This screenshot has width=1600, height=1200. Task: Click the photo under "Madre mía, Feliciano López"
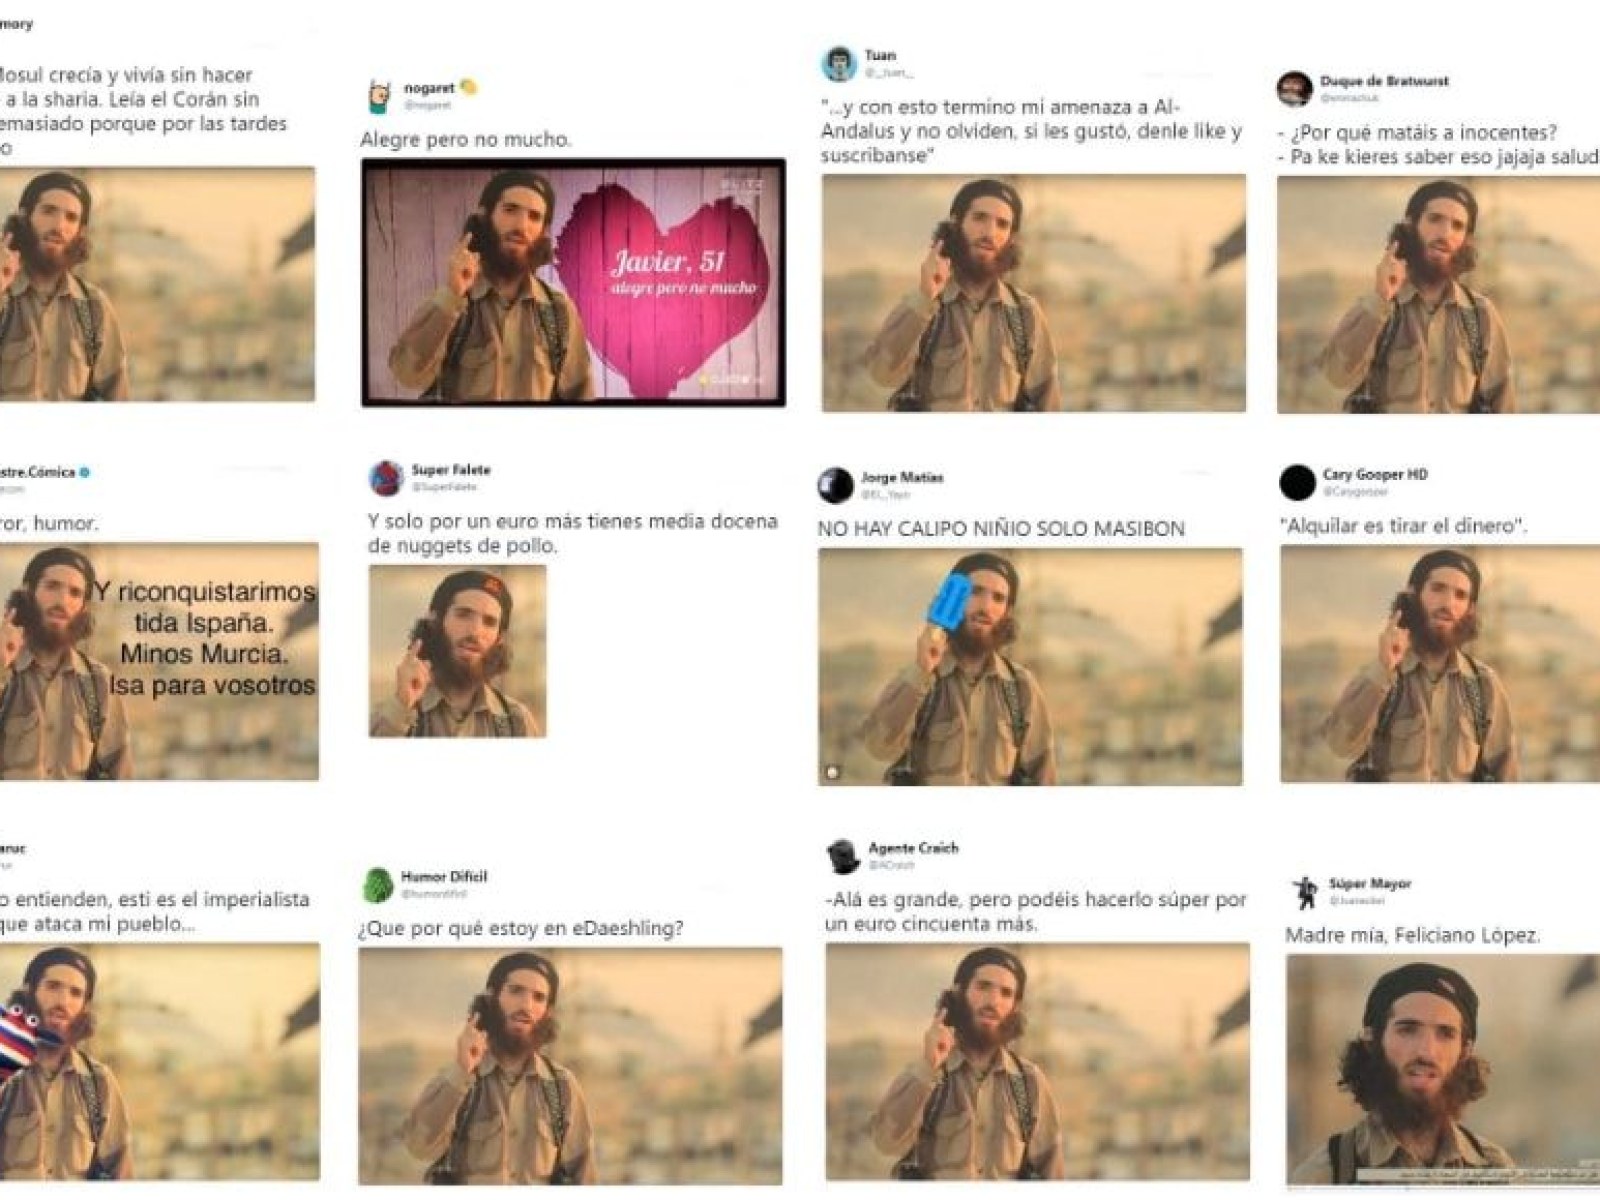click(1442, 1070)
